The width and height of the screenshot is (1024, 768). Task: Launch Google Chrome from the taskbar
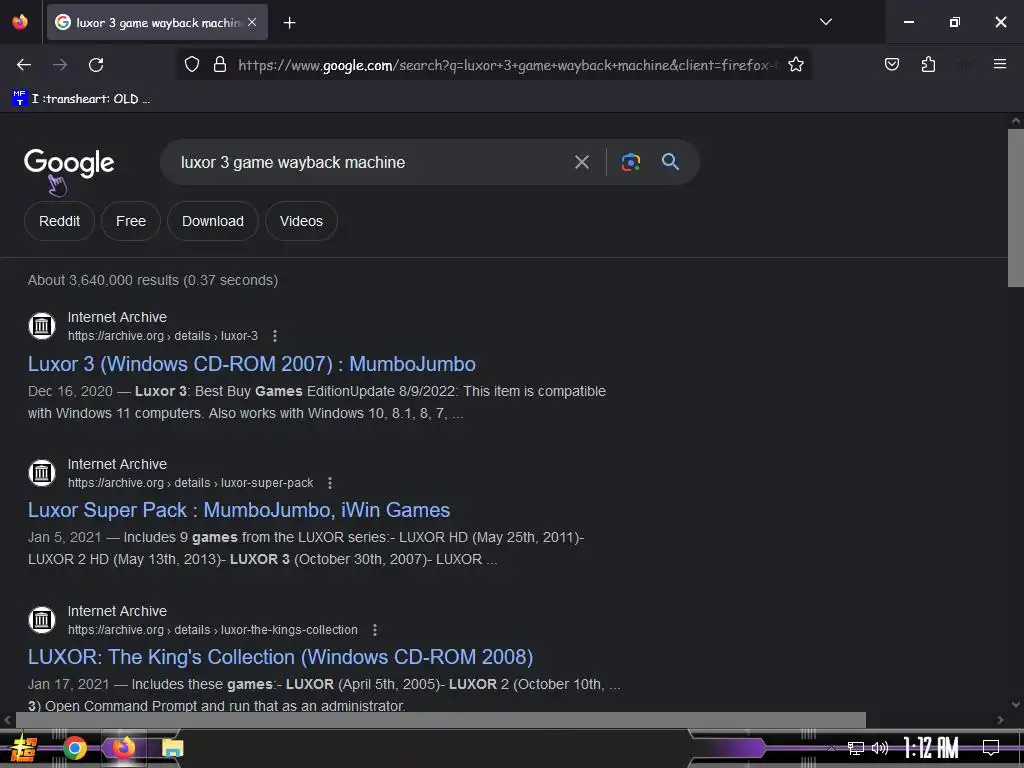coord(75,748)
